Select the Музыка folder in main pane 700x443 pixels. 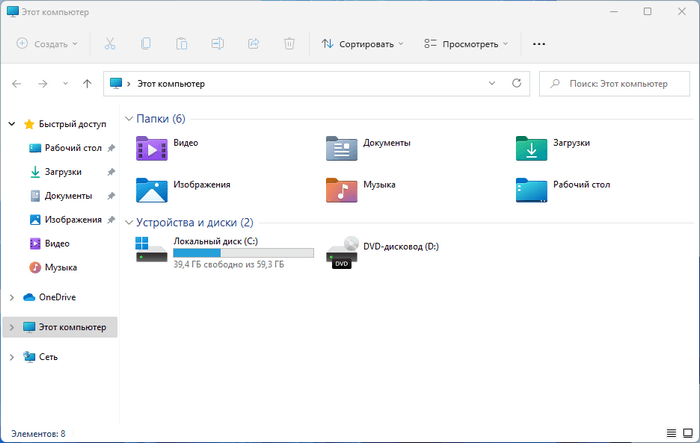pos(342,190)
